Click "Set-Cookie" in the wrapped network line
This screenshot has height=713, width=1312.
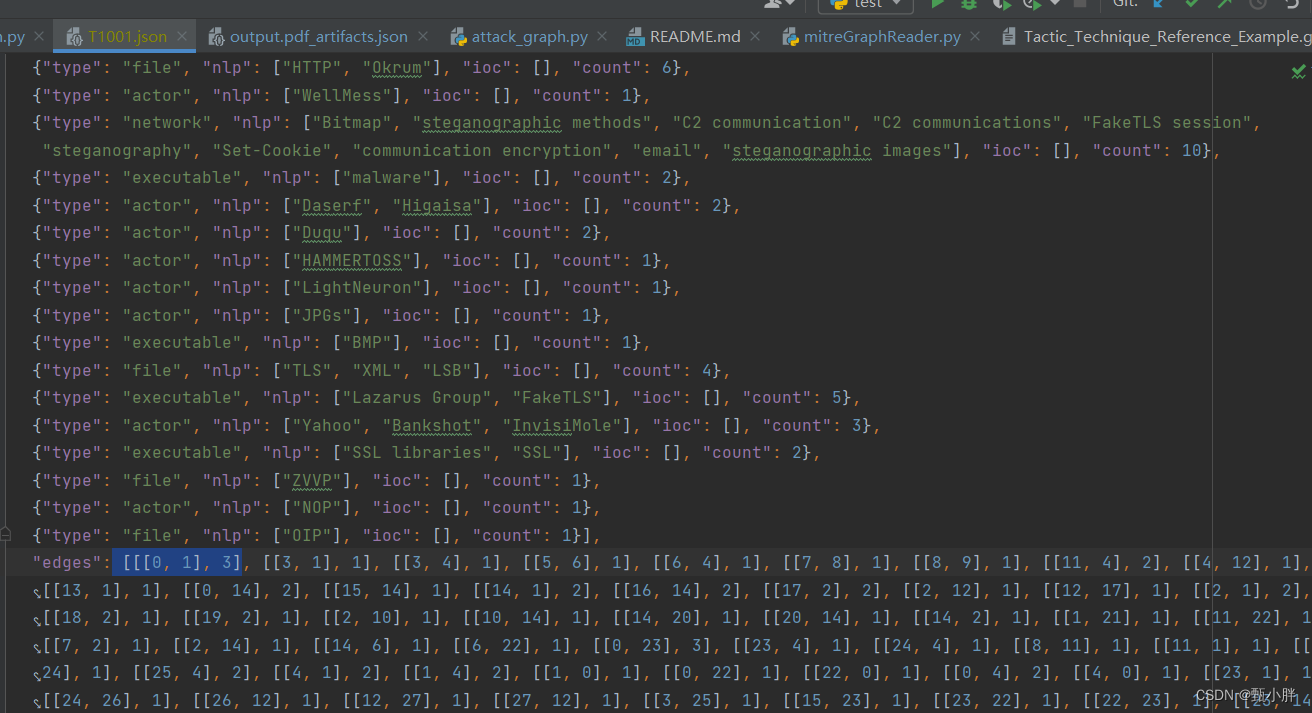click(272, 151)
